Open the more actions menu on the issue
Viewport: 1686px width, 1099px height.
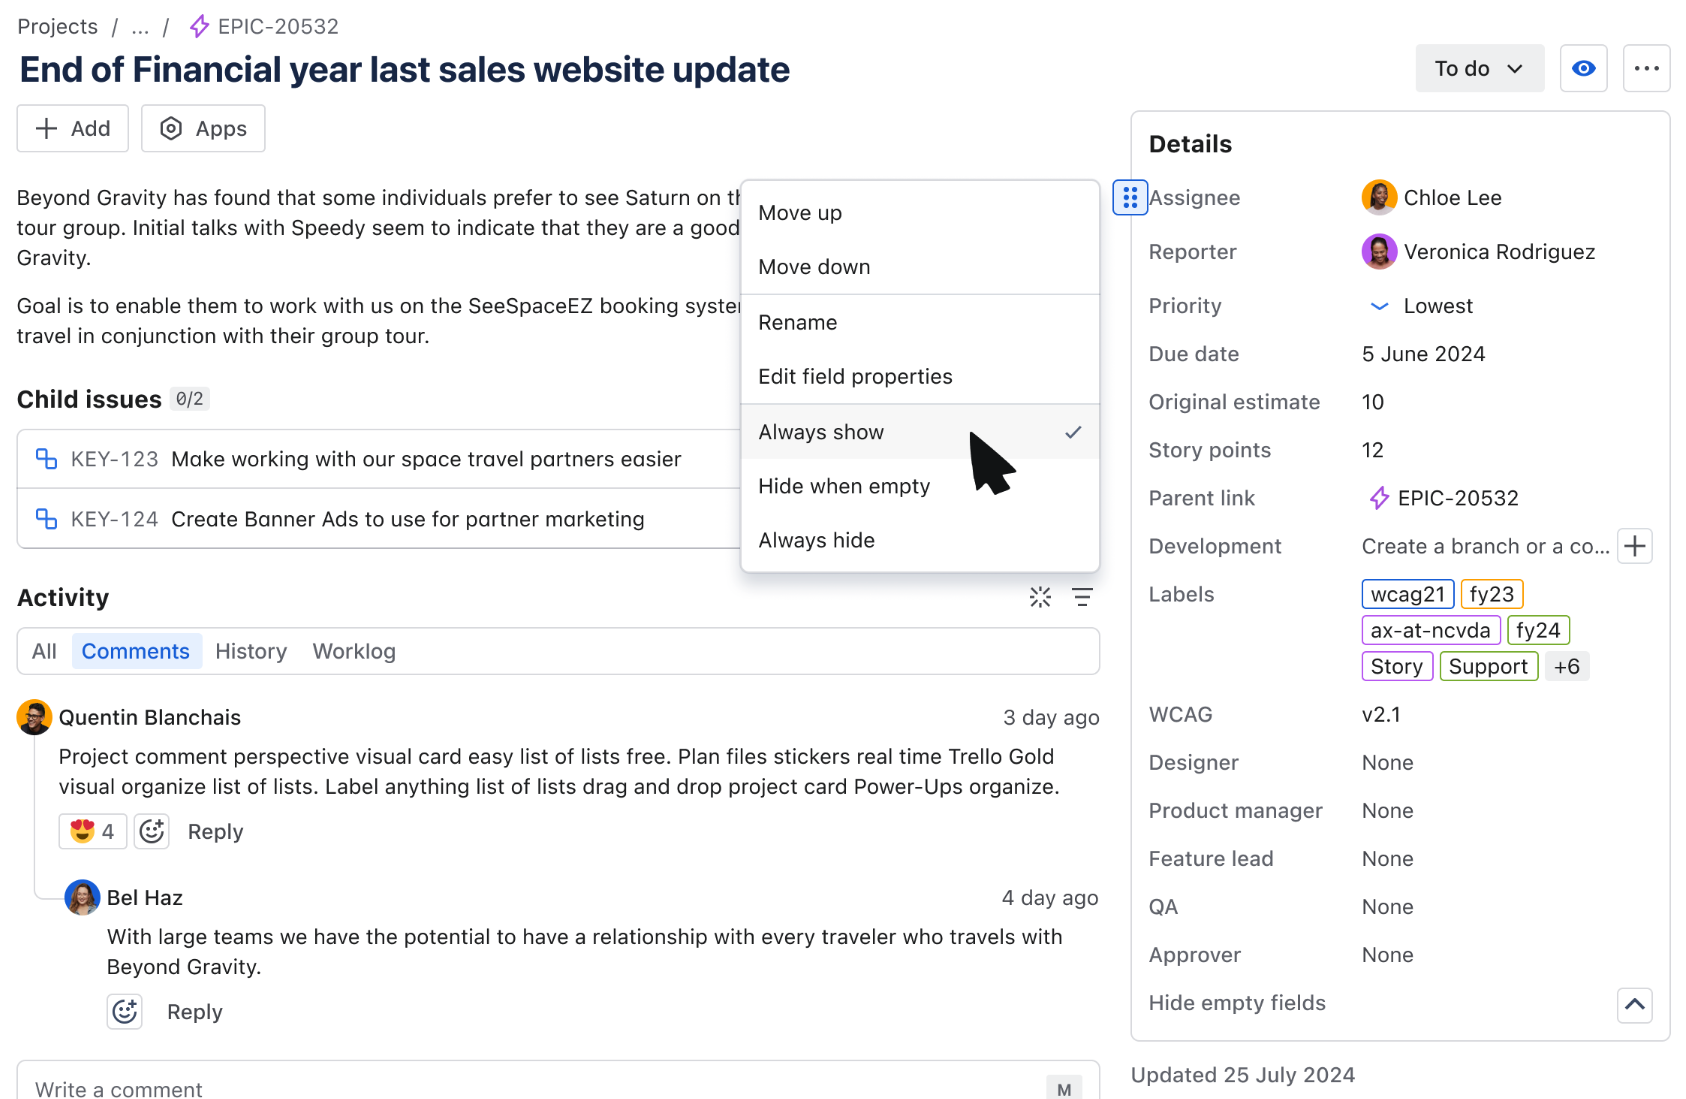click(1647, 68)
